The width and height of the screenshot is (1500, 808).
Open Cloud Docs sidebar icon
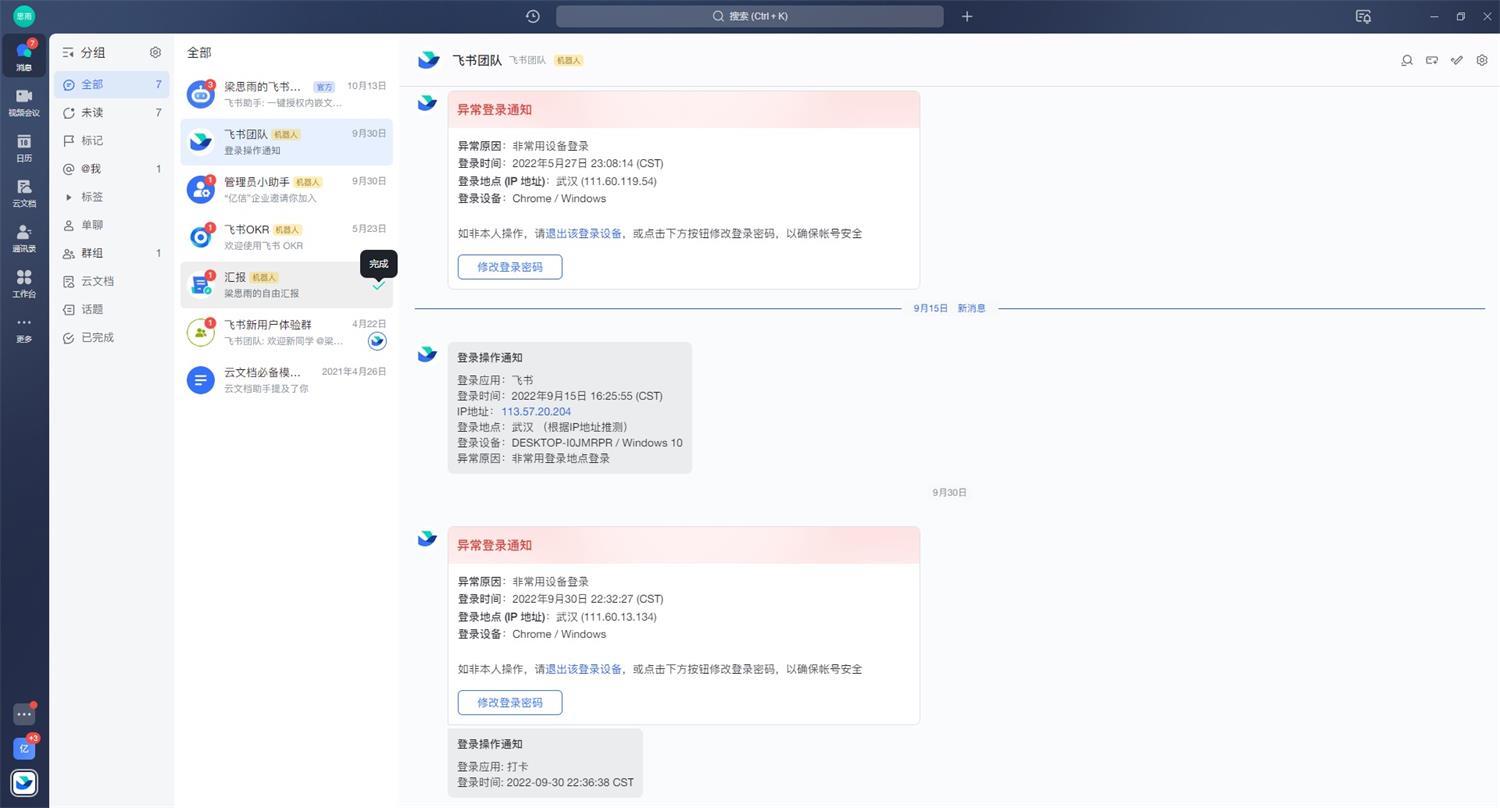(x=24, y=193)
